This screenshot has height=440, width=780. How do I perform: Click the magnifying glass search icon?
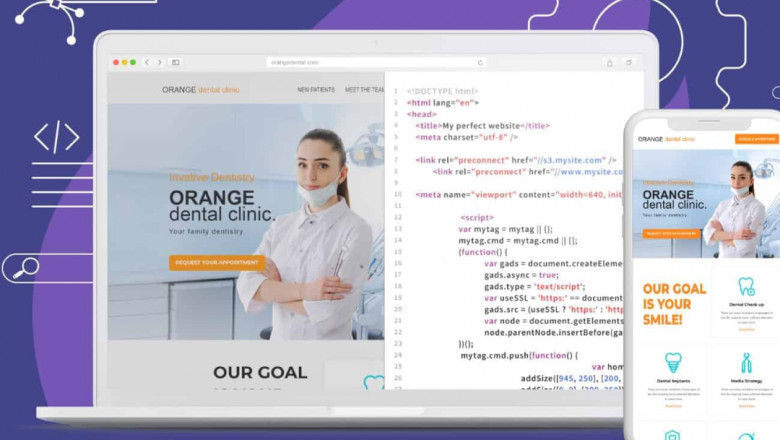(x=22, y=267)
